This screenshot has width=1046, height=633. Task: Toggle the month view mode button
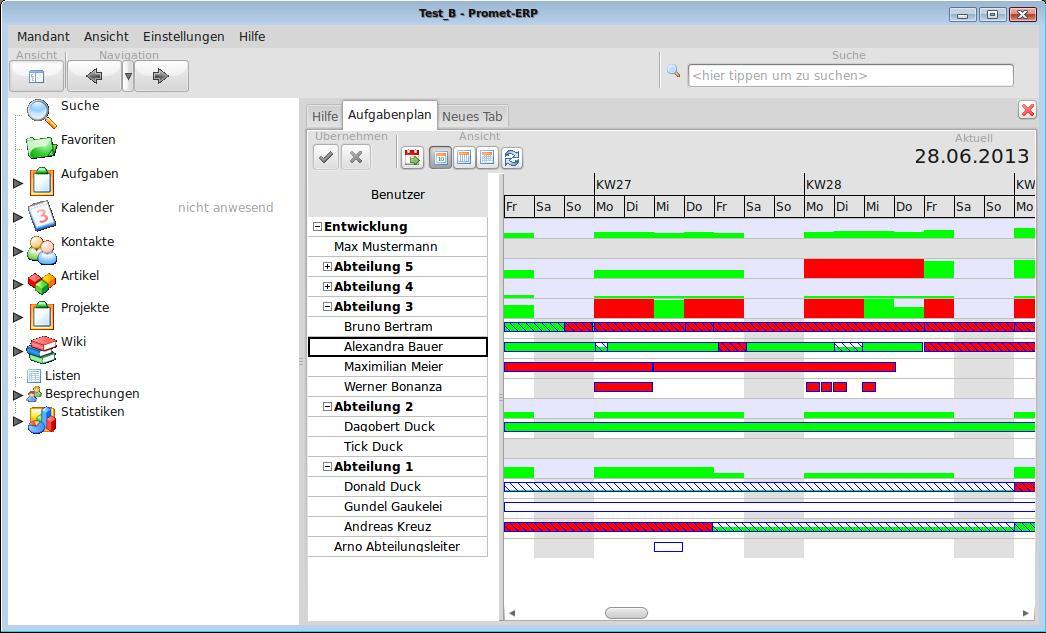click(488, 157)
